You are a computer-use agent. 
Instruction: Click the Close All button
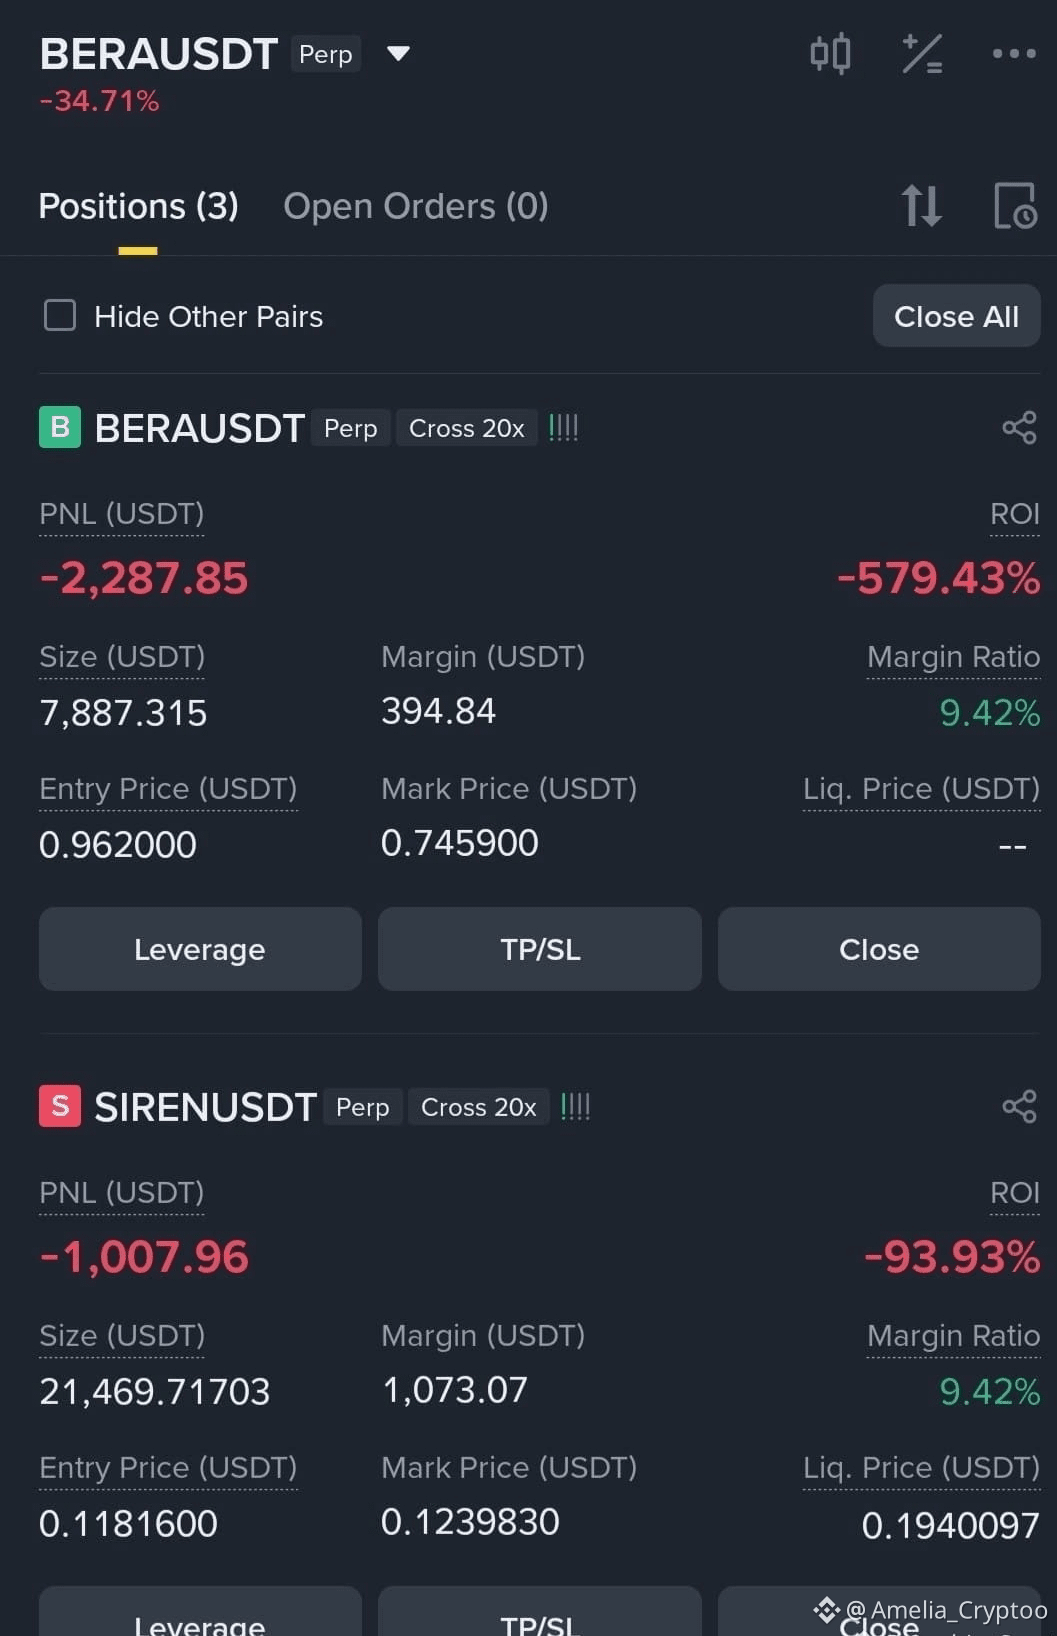point(956,316)
